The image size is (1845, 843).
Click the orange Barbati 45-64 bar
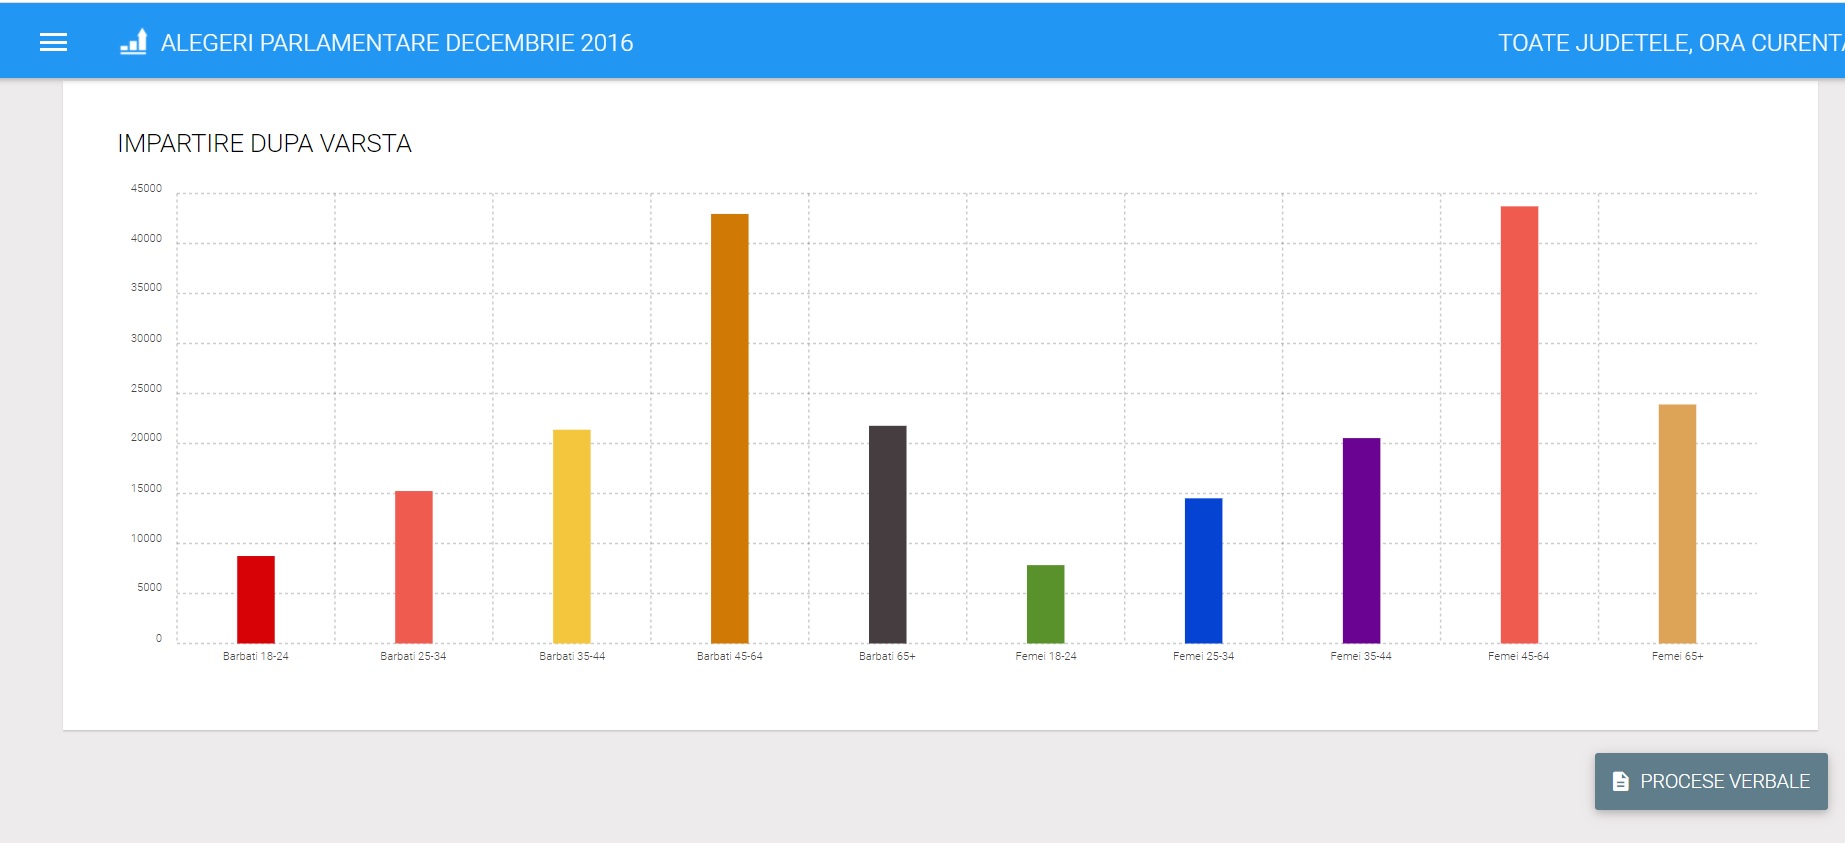tap(729, 428)
